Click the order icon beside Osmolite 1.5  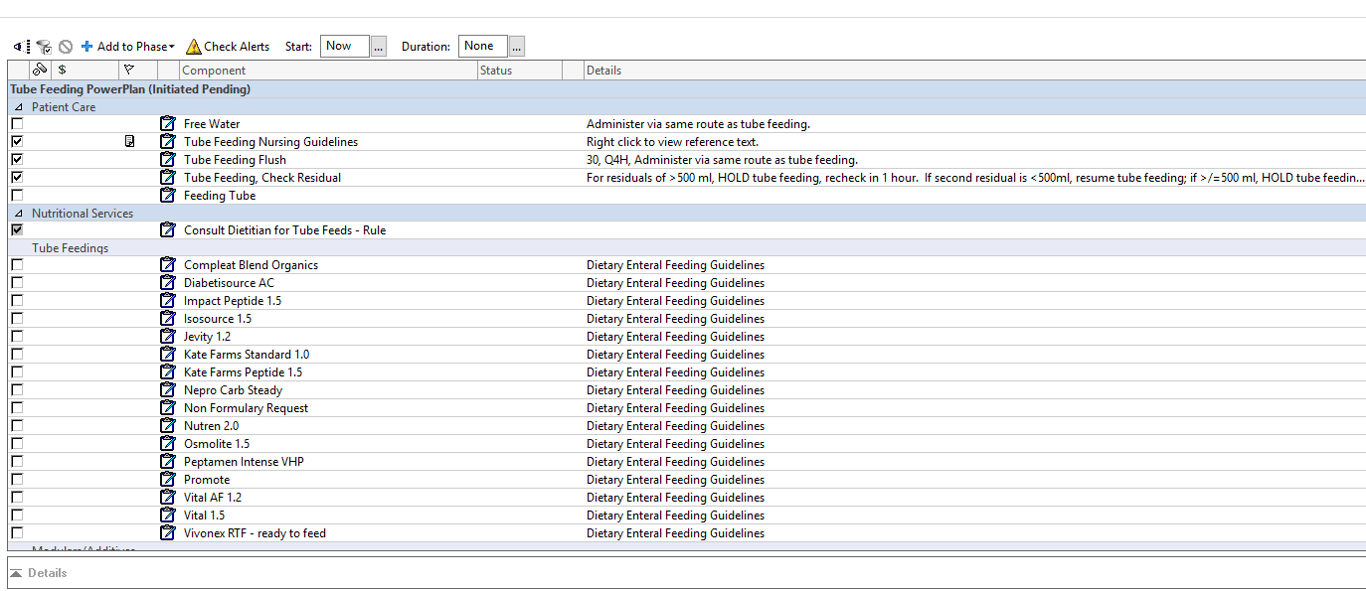168,444
